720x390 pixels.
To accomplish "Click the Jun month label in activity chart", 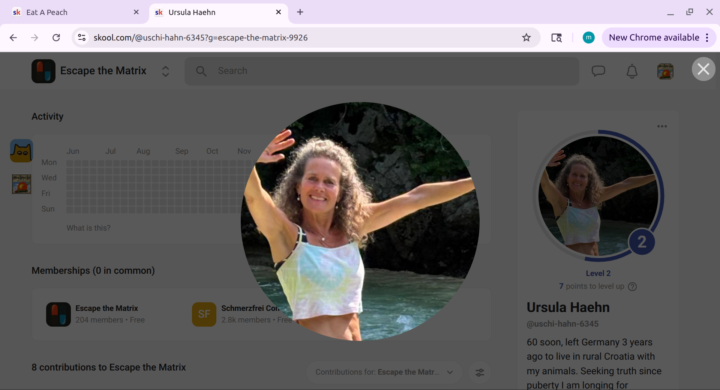I will (73, 151).
